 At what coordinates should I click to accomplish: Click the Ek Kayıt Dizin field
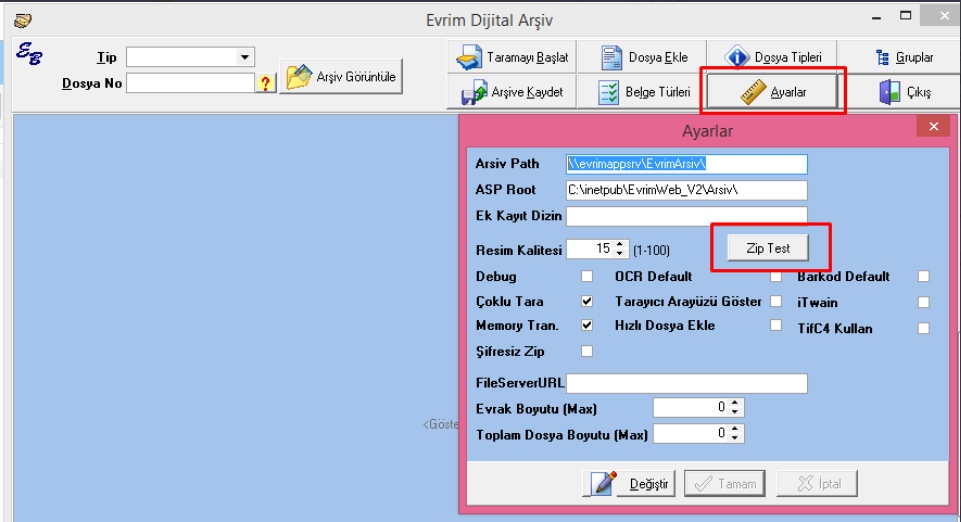click(686, 216)
